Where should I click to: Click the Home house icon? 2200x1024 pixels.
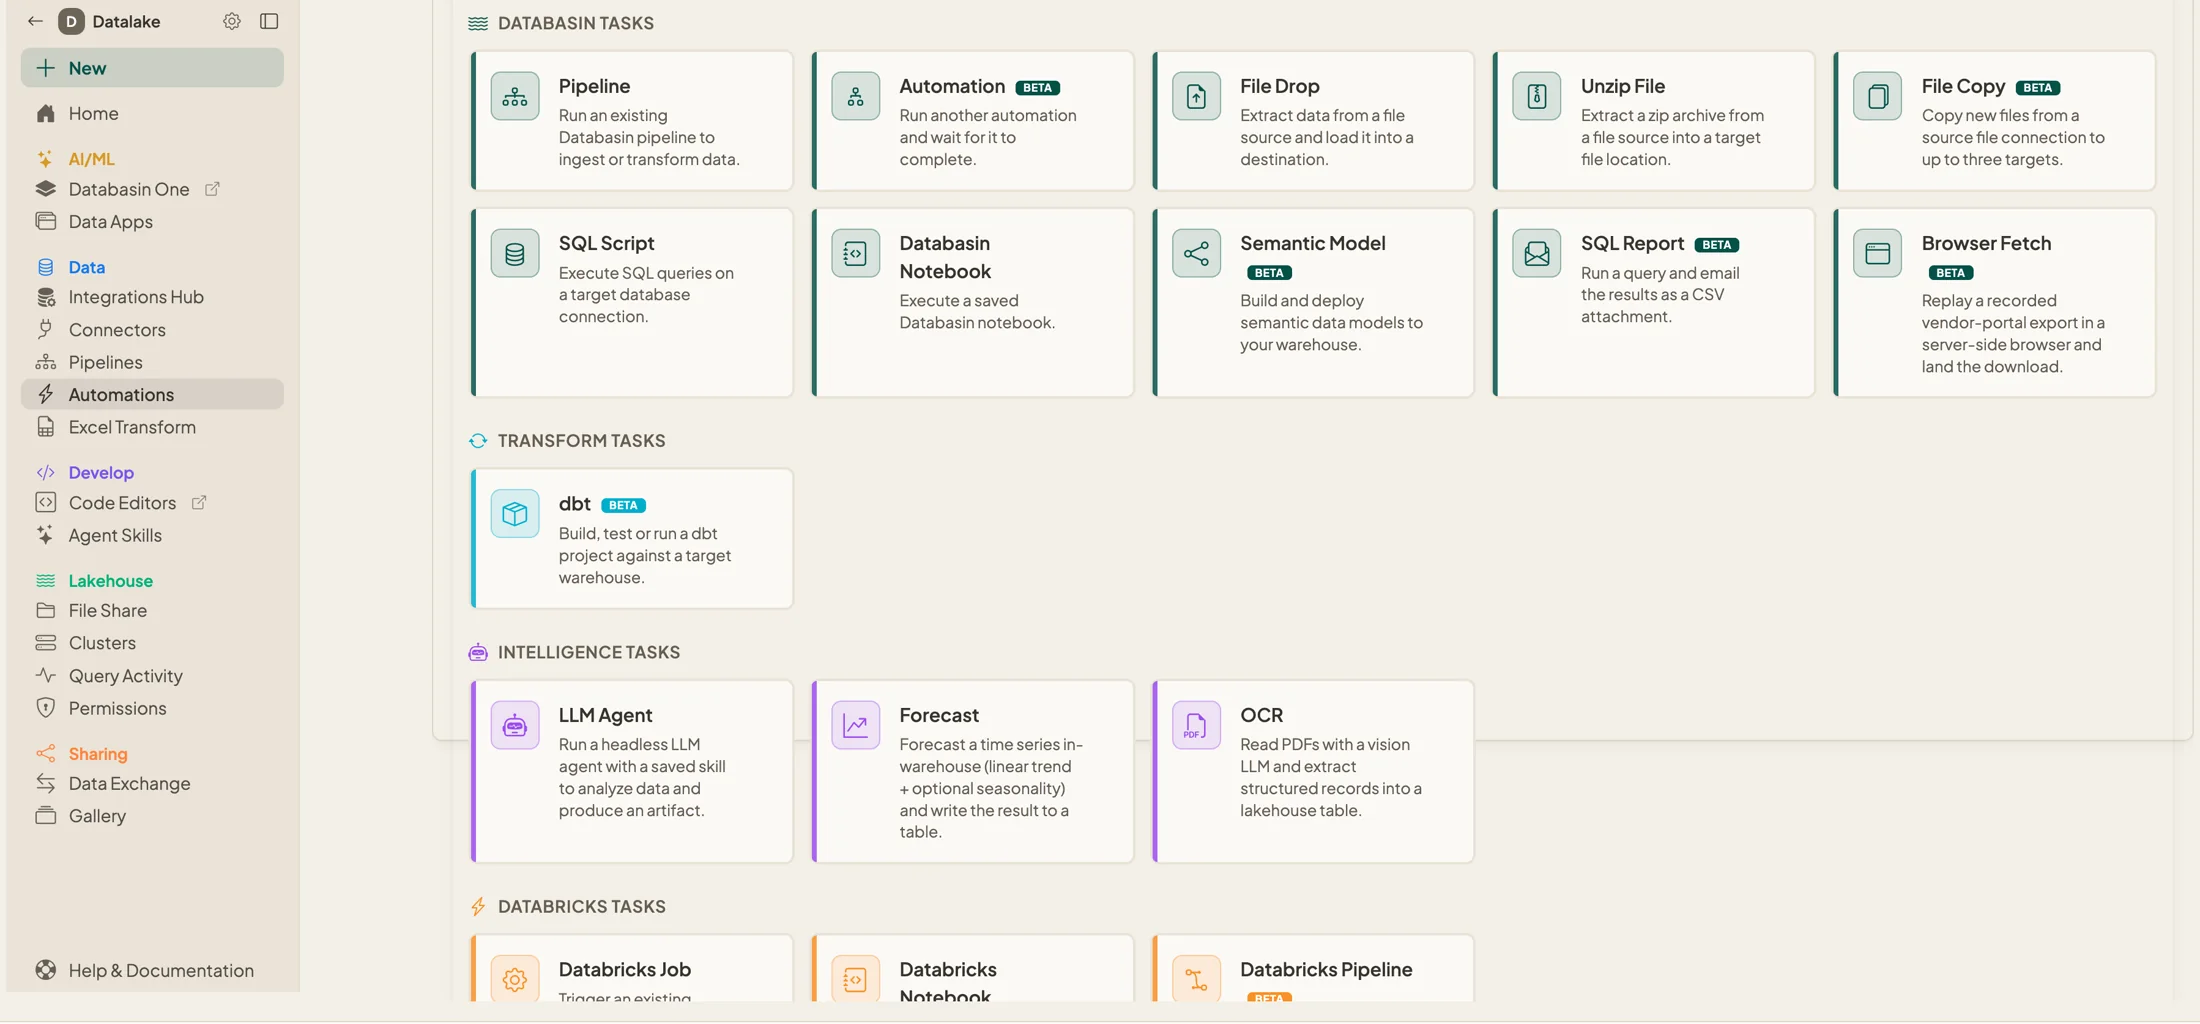(45, 114)
